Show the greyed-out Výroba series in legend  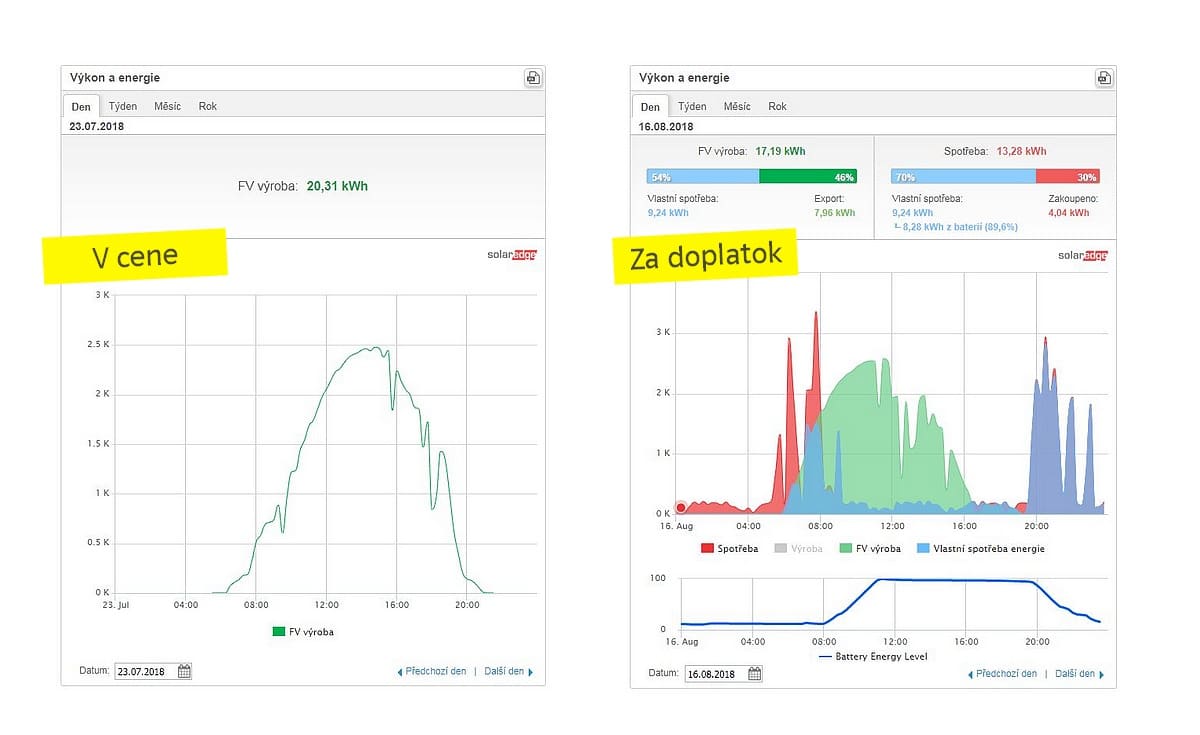click(798, 549)
